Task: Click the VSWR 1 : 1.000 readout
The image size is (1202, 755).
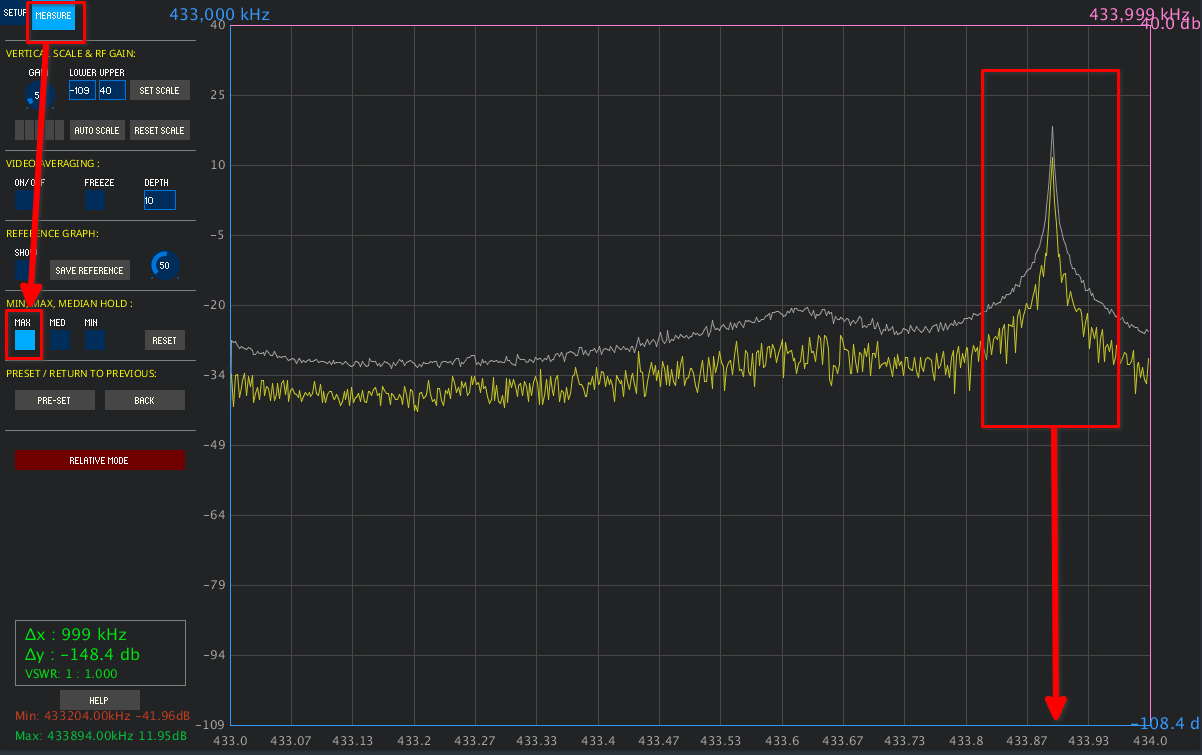Action: (x=71, y=673)
